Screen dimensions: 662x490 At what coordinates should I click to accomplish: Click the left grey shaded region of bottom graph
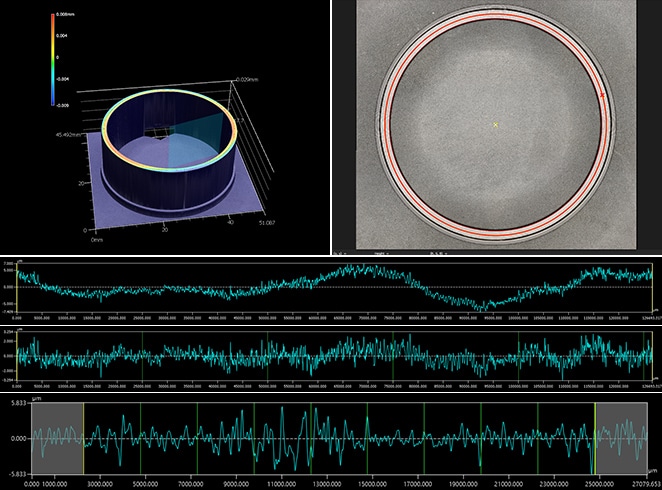click(x=56, y=439)
